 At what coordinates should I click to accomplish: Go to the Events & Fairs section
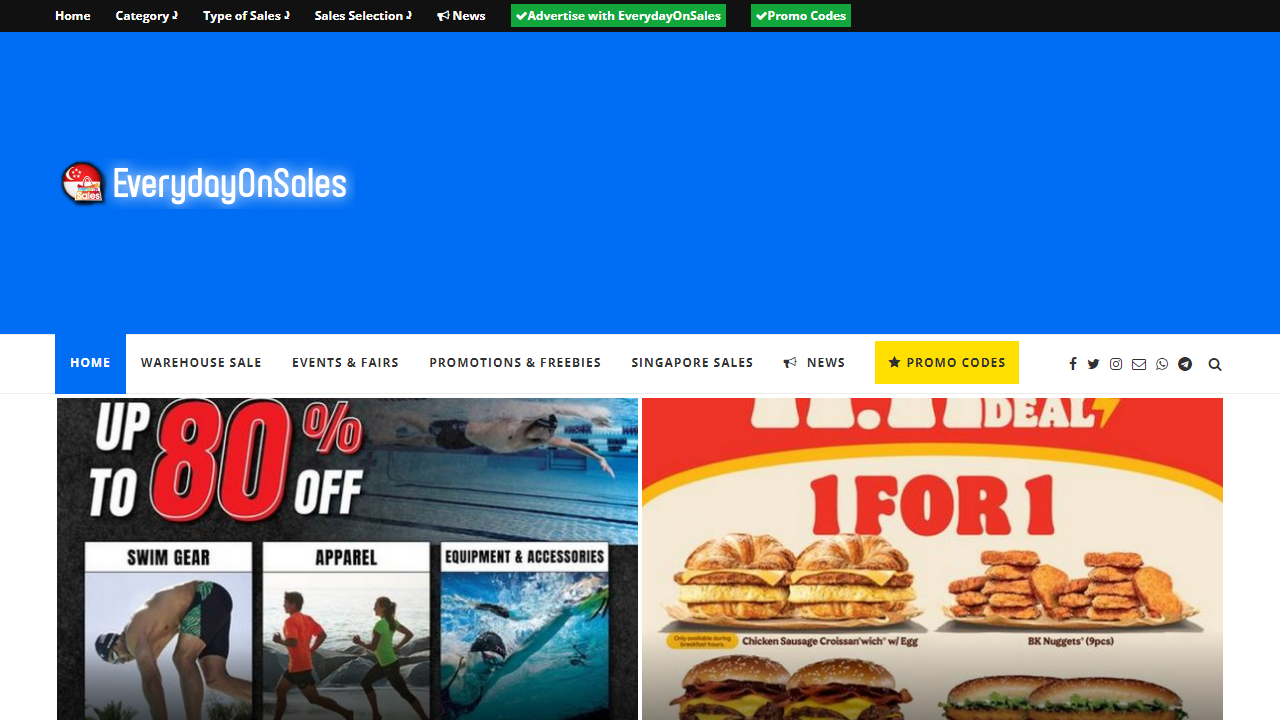pos(345,363)
